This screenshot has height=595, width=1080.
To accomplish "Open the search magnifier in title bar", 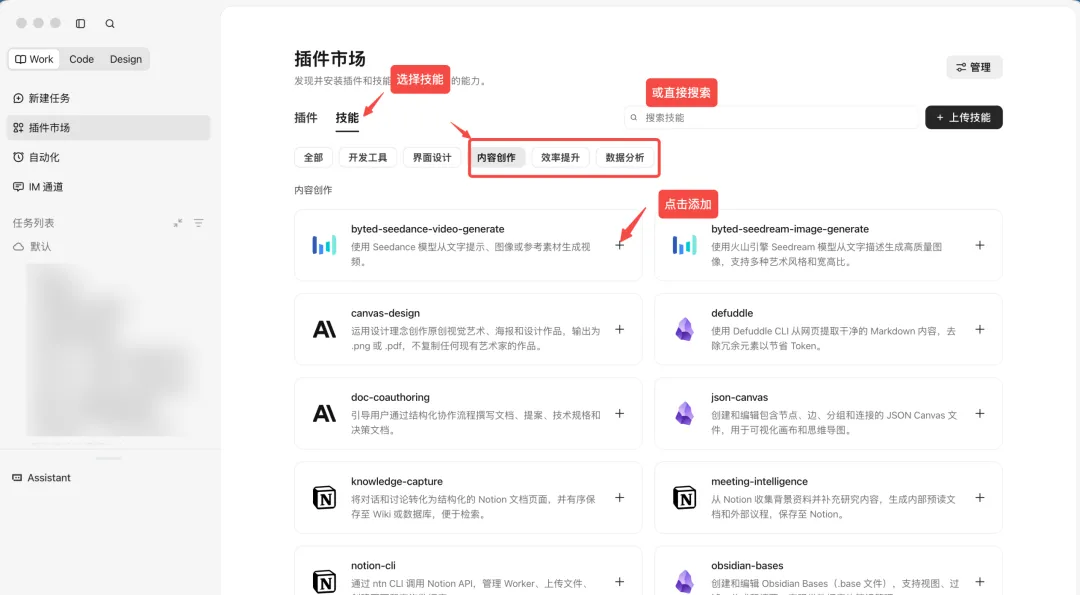I will click(110, 23).
